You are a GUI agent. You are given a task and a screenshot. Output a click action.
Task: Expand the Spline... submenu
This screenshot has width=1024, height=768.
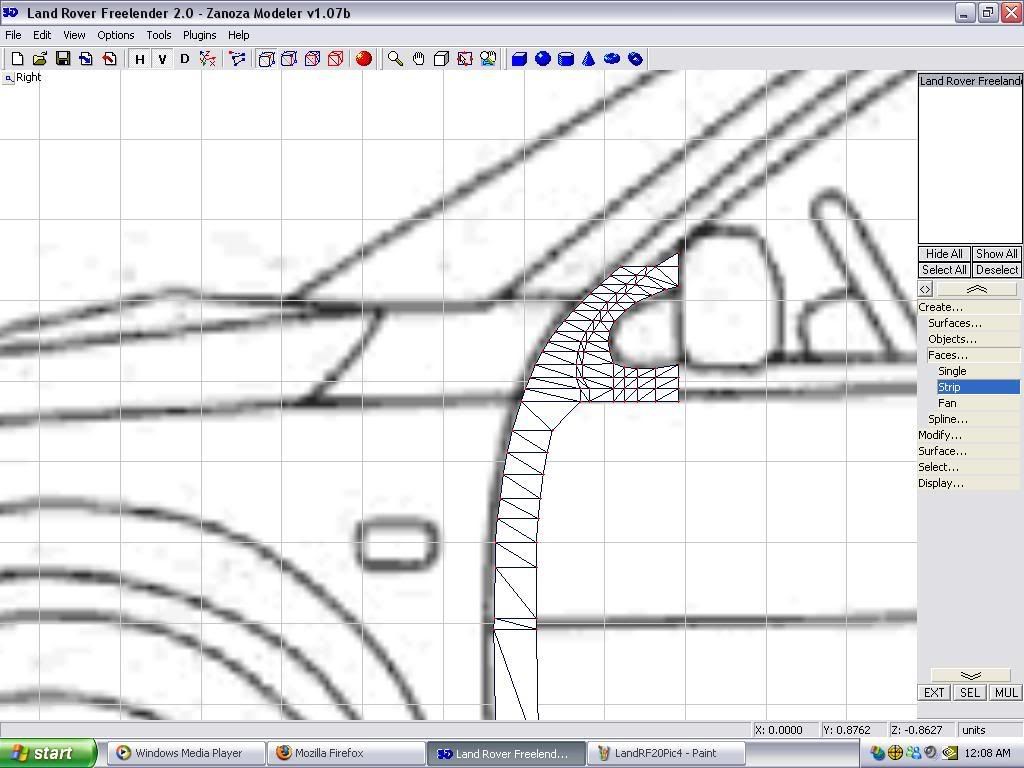947,419
